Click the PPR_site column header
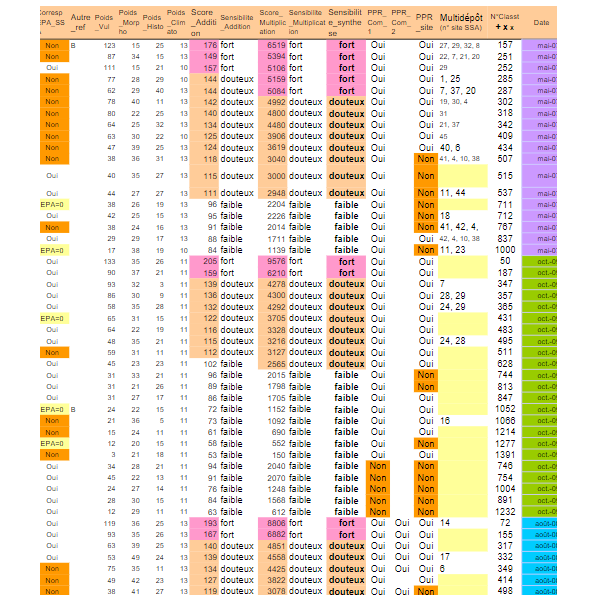600x600 pixels. pos(426,23)
